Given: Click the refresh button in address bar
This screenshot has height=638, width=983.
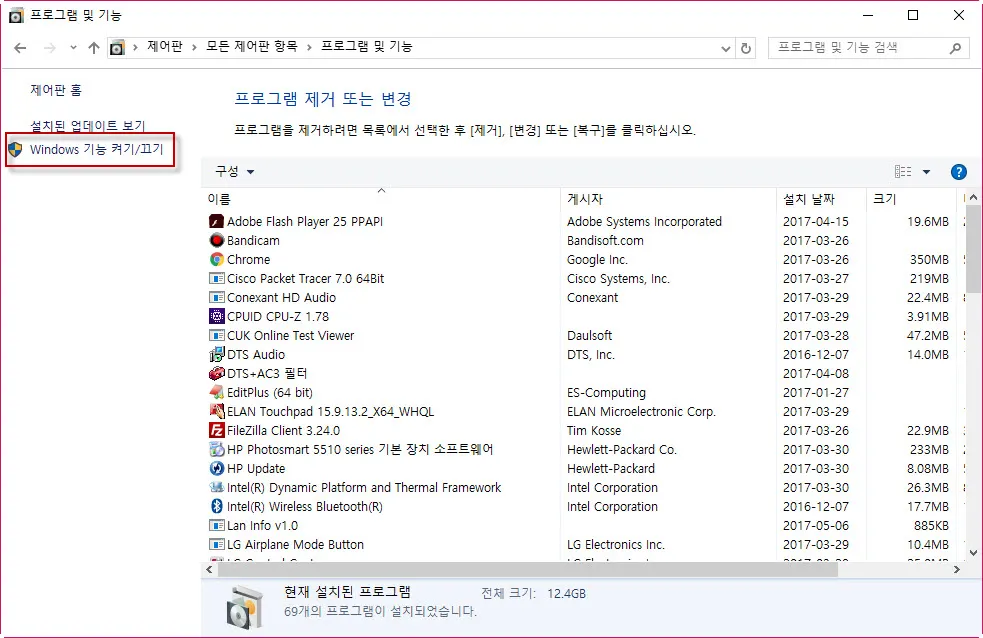Looking at the screenshot, I should click(x=745, y=48).
